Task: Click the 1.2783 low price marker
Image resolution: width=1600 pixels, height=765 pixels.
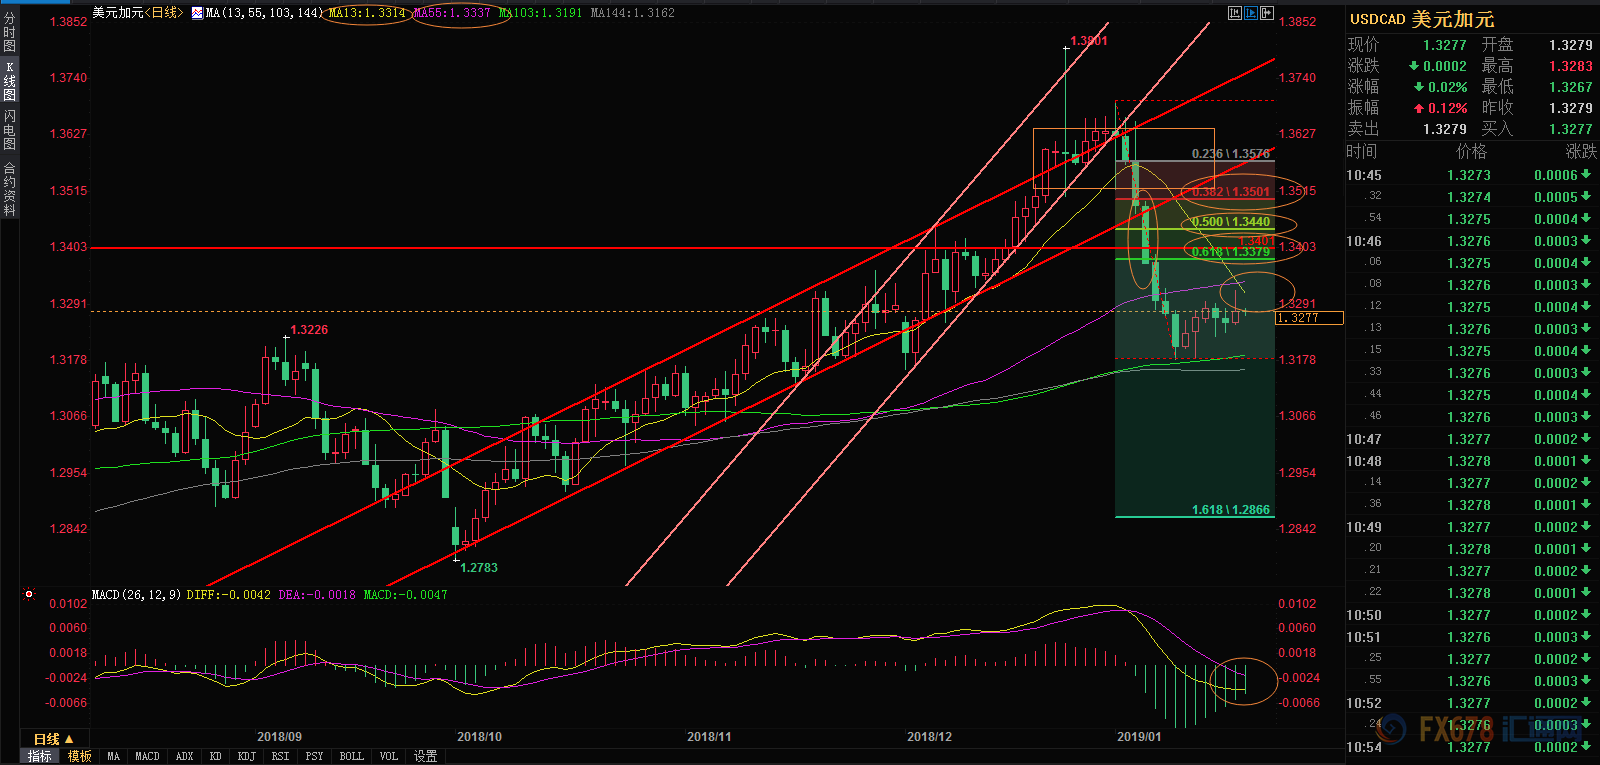Action: pos(478,568)
